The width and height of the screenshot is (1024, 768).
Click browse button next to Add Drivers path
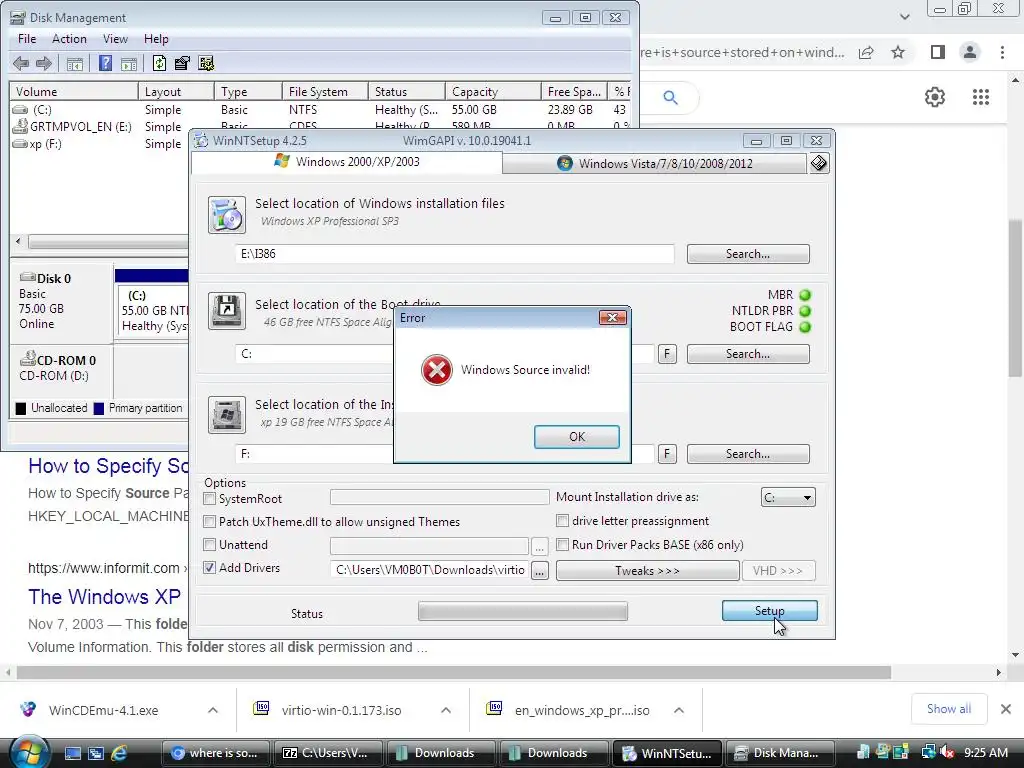[539, 571]
